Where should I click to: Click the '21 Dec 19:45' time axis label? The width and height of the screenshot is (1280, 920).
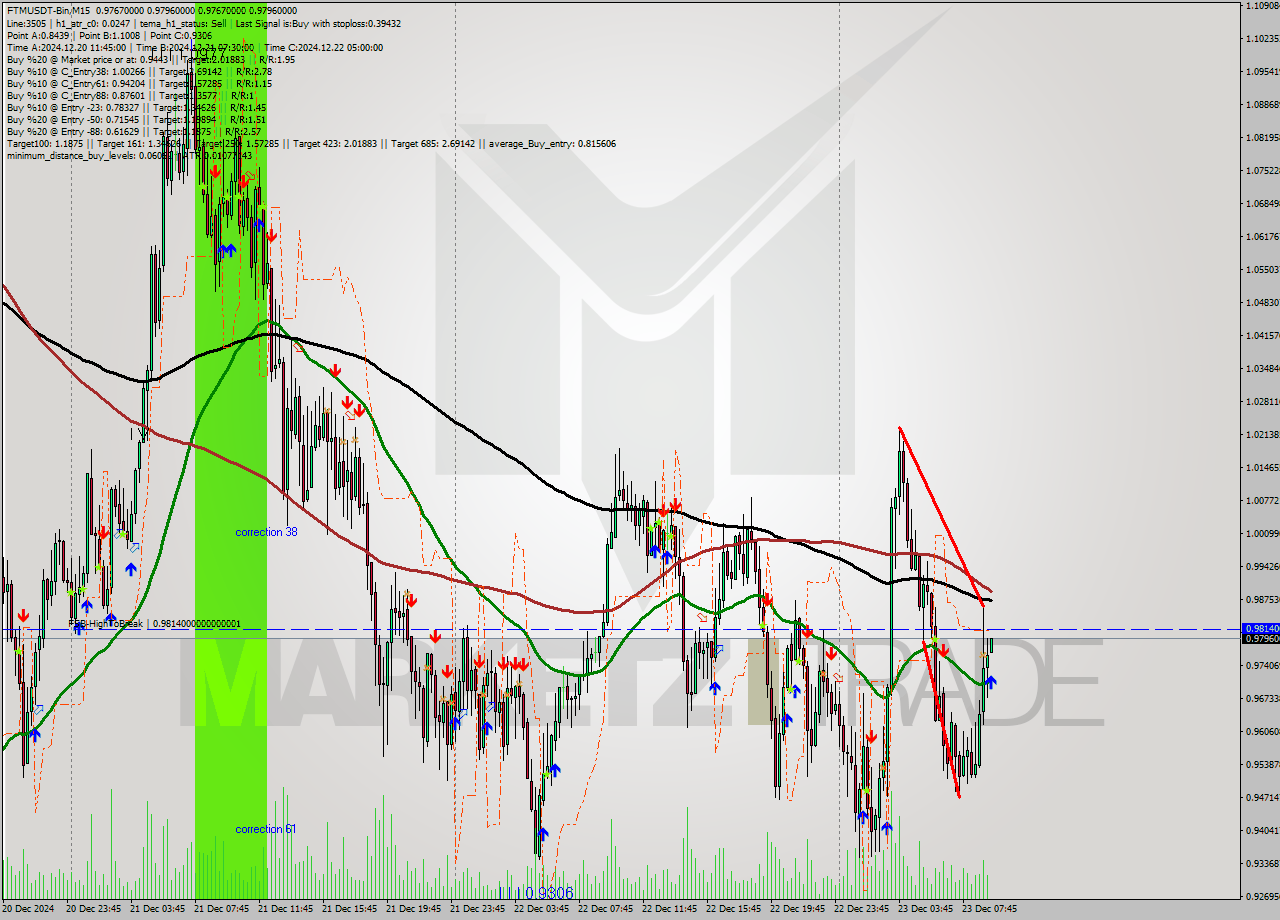point(414,909)
